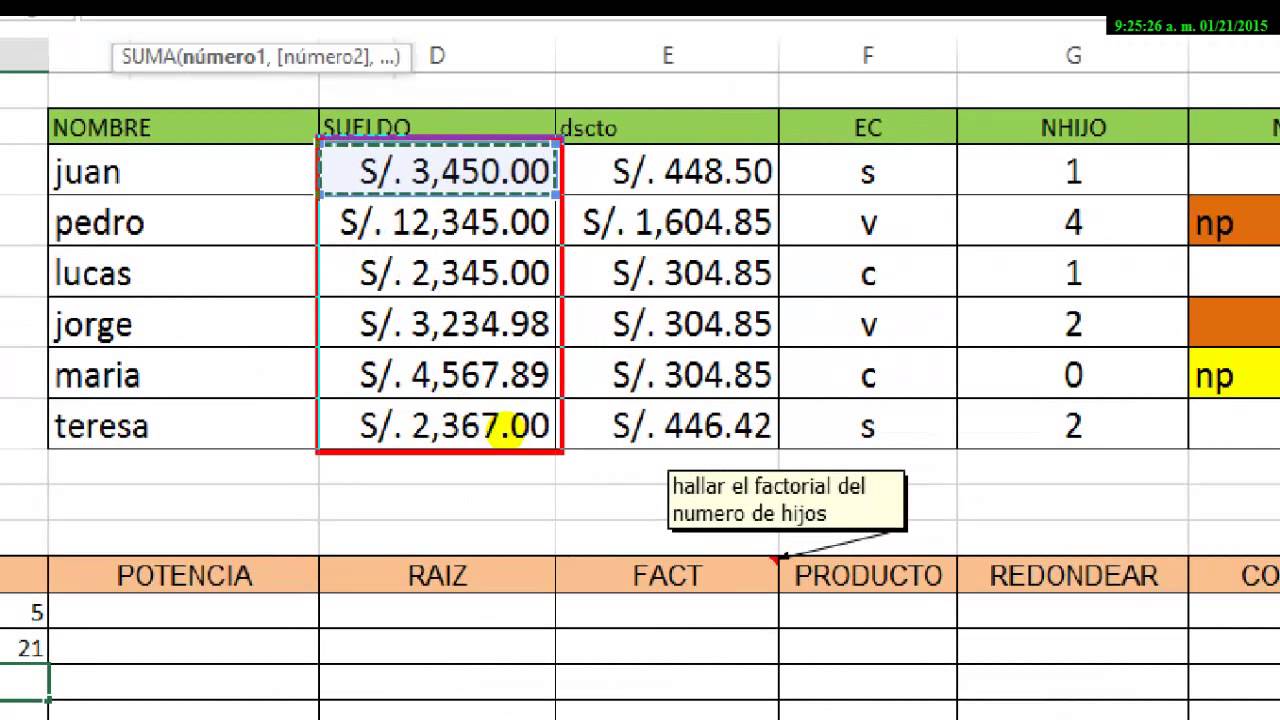Select column E header
1280x720 pixels.
coord(667,56)
